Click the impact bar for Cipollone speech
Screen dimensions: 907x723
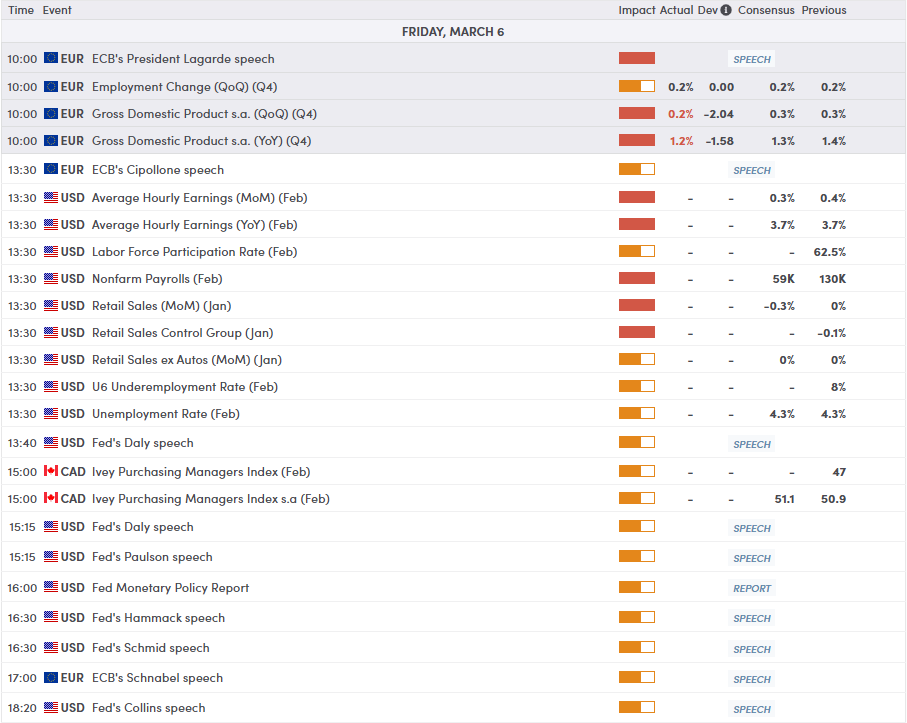click(x=637, y=169)
